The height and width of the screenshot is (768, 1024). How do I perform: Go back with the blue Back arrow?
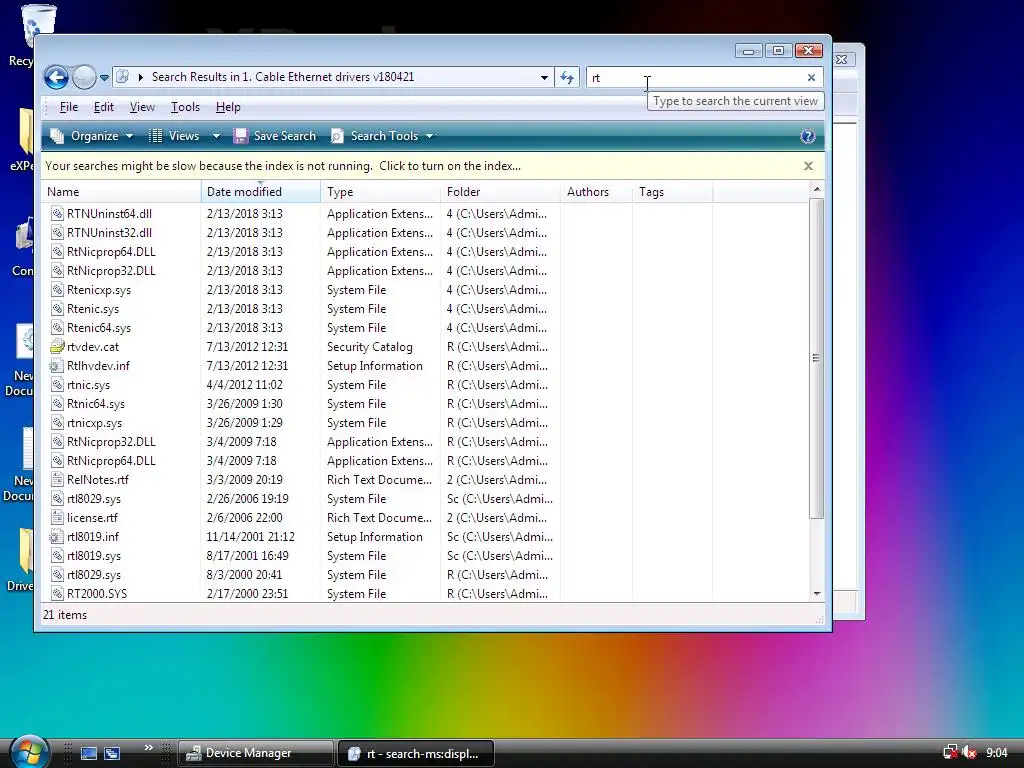tap(56, 77)
